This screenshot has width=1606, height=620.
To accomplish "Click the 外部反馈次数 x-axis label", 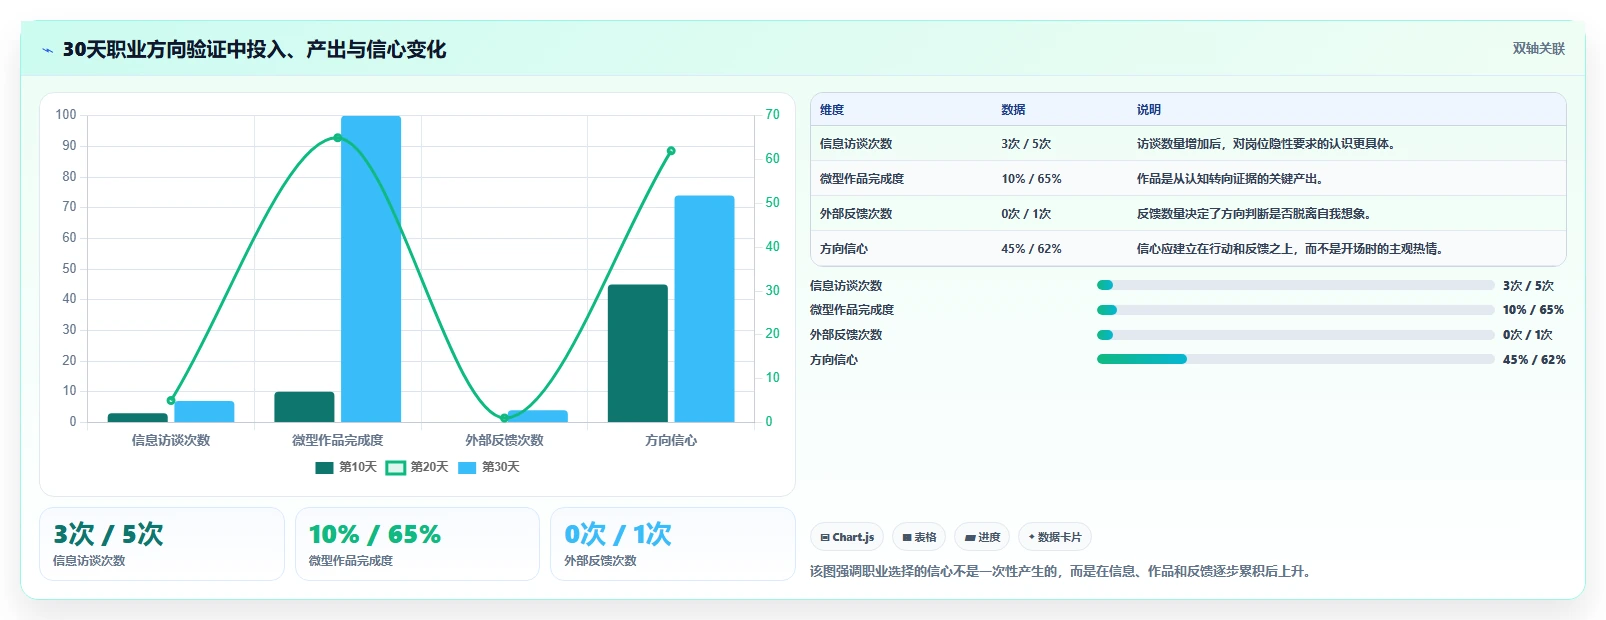I will [x=504, y=440].
